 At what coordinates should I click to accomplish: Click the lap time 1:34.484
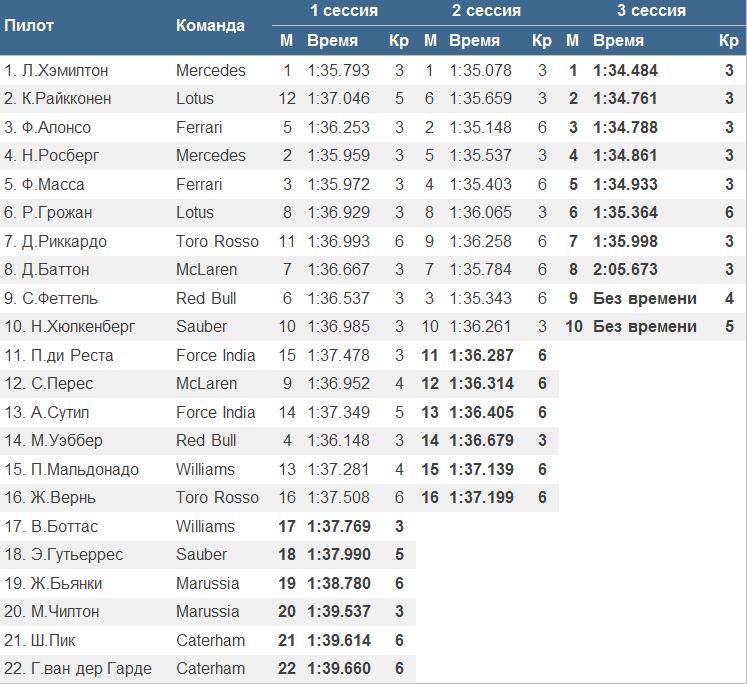coord(625,70)
